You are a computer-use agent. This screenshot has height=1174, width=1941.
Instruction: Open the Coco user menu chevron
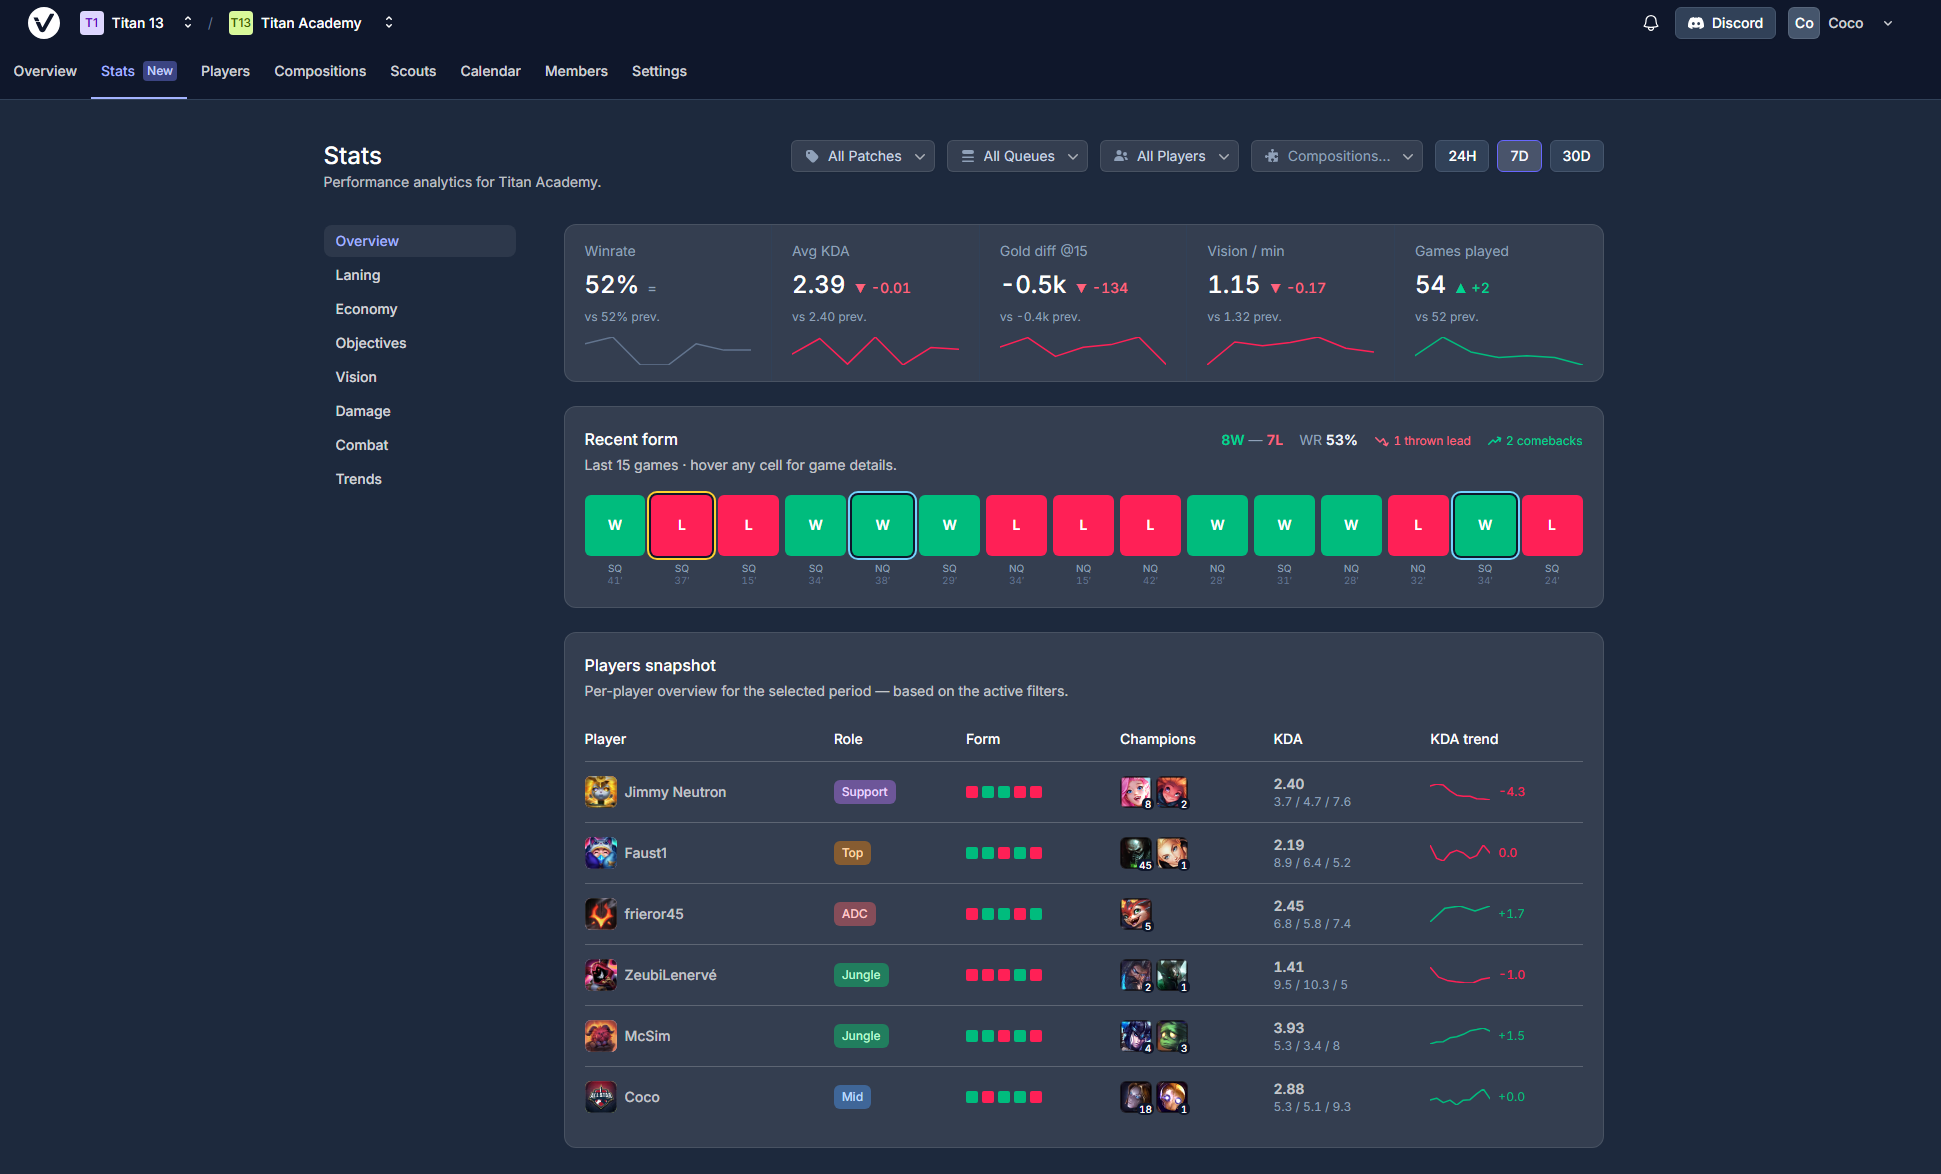(x=1888, y=23)
